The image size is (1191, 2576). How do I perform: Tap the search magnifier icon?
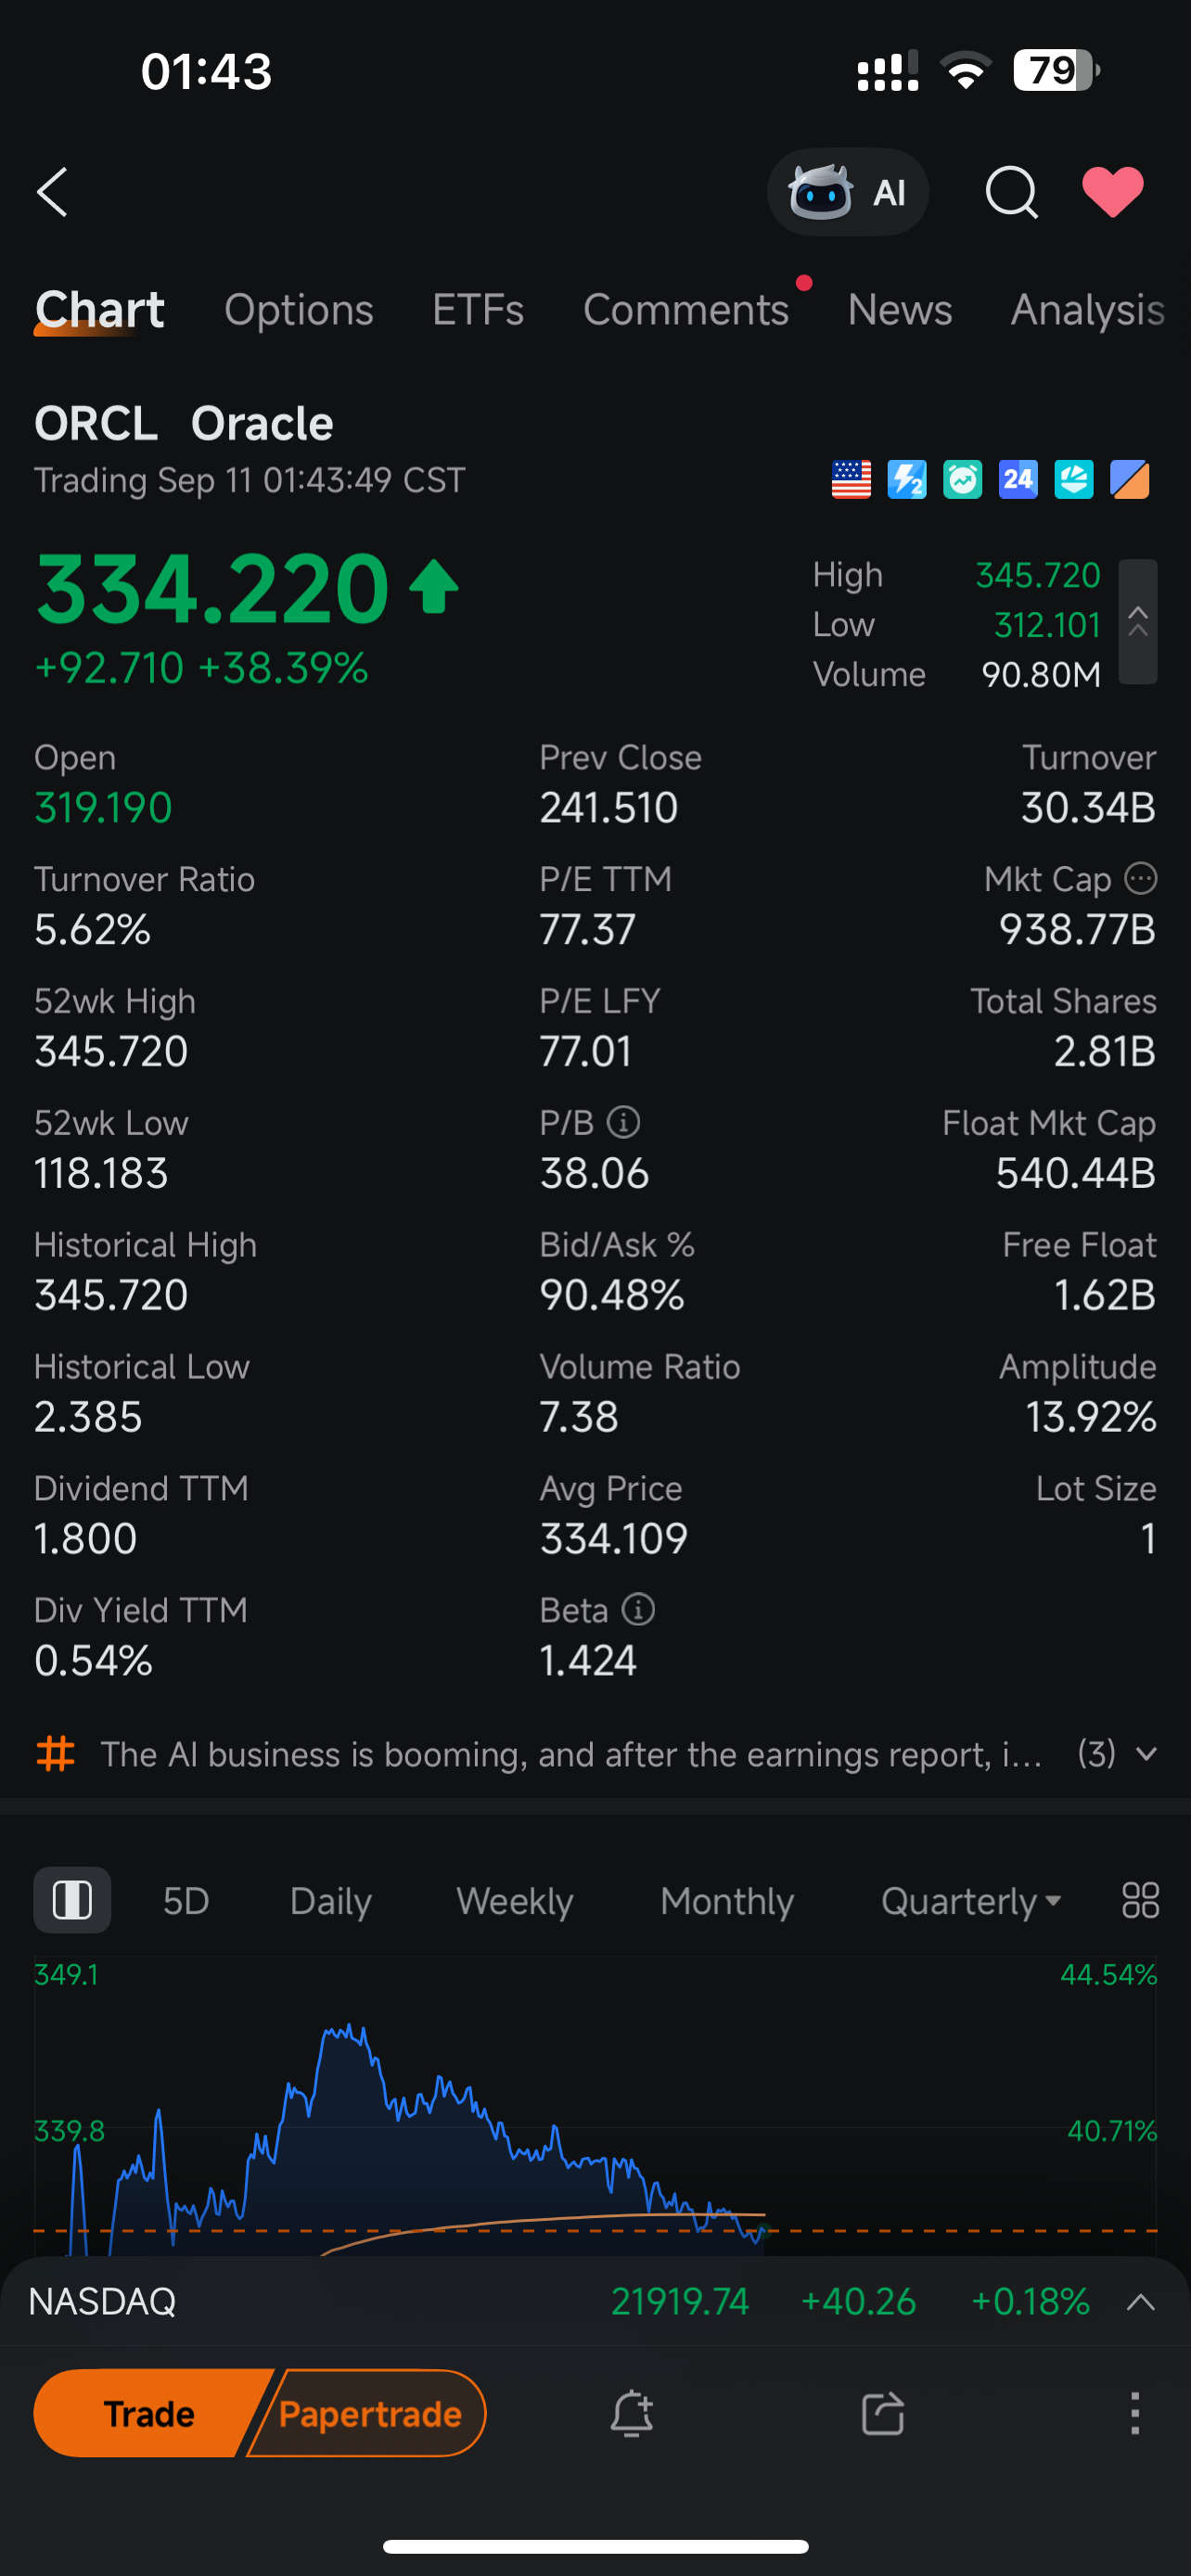click(x=1011, y=192)
